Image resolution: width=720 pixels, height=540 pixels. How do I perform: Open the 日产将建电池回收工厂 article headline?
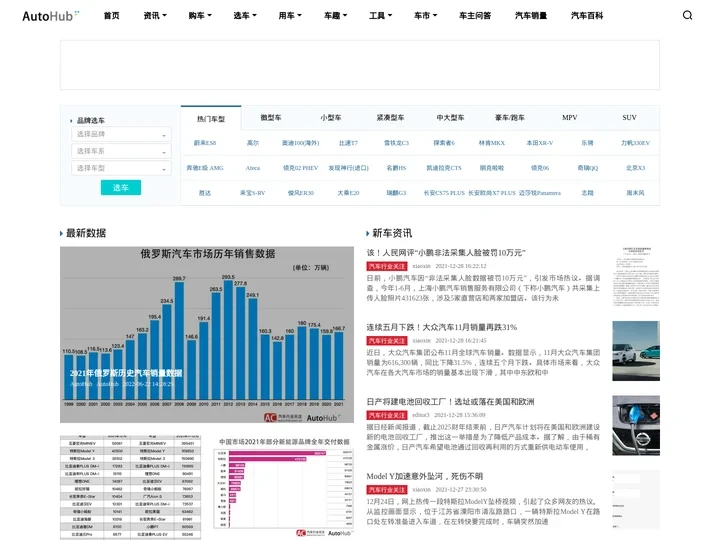pyautogui.click(x=450, y=401)
